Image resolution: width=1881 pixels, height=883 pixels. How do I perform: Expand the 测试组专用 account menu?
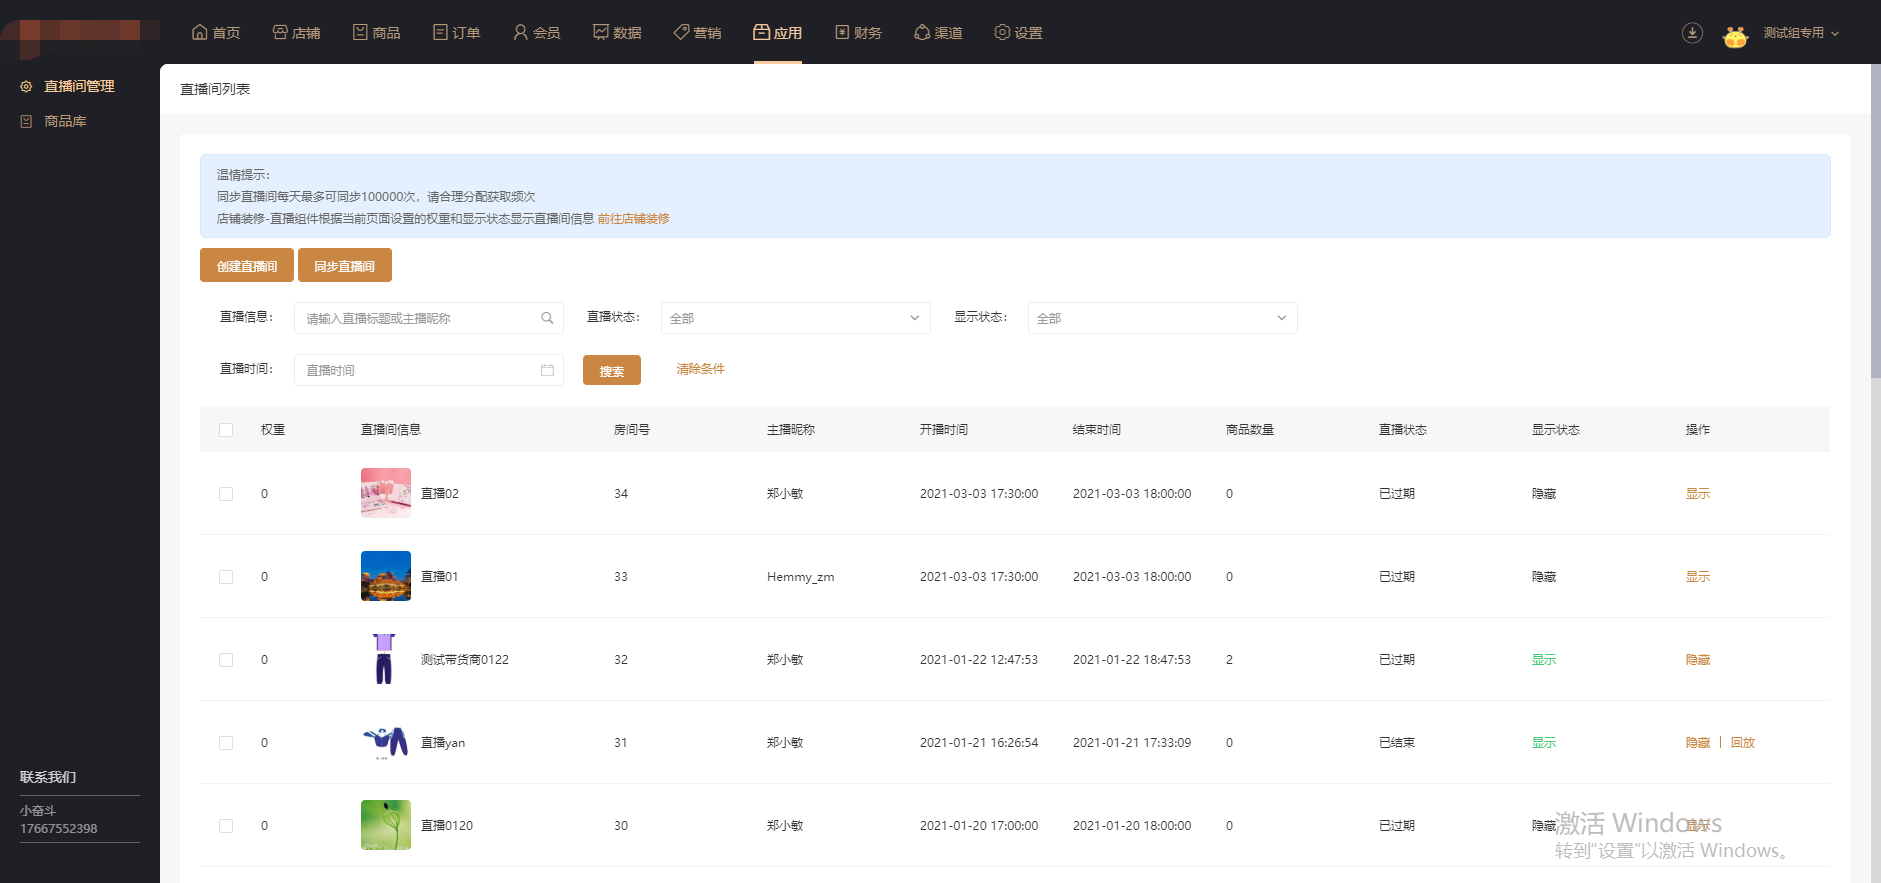(x=1801, y=33)
